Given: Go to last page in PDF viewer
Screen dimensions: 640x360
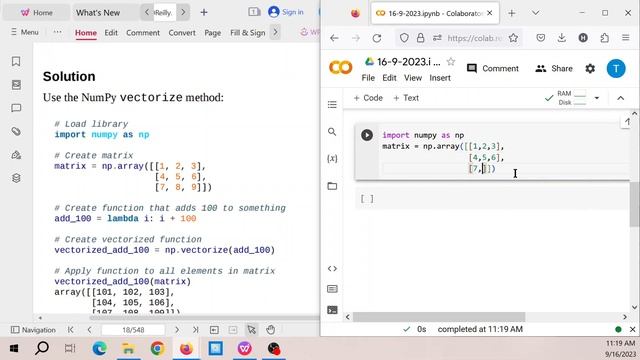Looking at the screenshot, I should tap(196, 329).
